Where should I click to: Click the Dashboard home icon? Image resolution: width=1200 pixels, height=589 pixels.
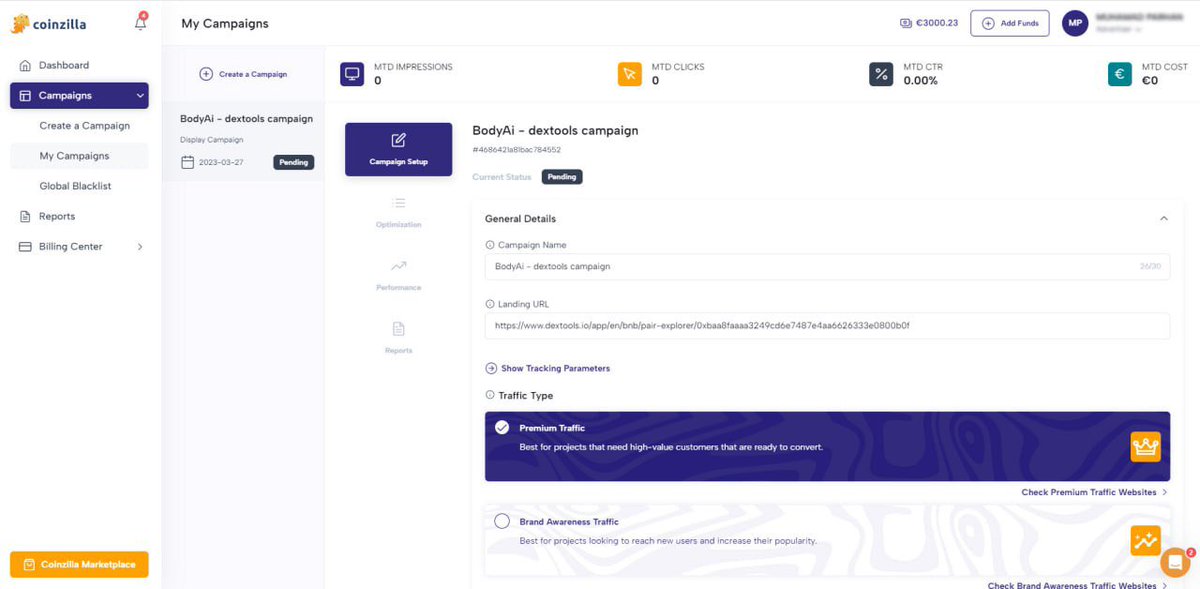point(25,65)
